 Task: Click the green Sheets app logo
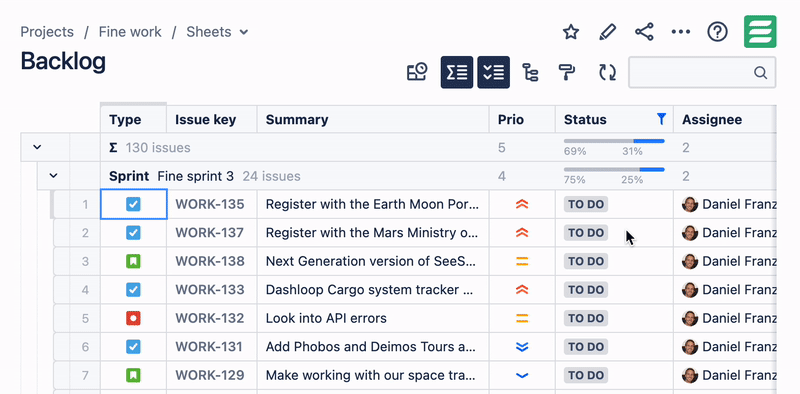760,32
